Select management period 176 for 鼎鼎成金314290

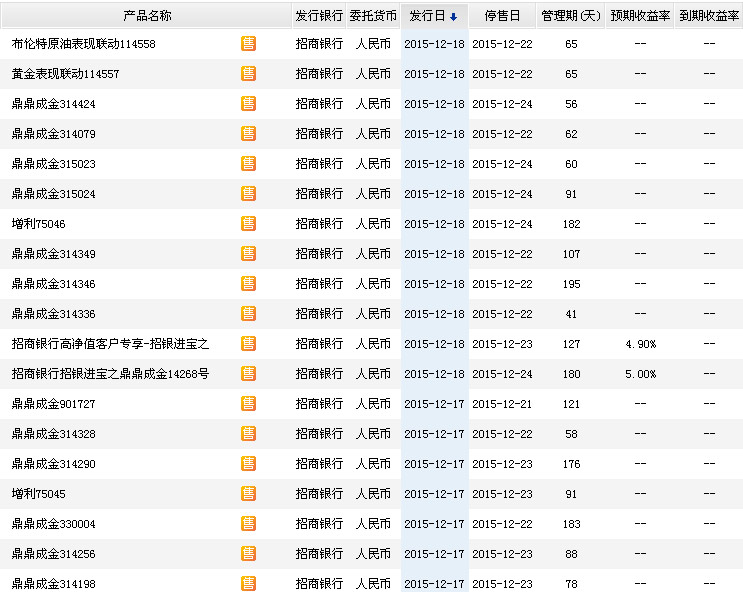[571, 464]
